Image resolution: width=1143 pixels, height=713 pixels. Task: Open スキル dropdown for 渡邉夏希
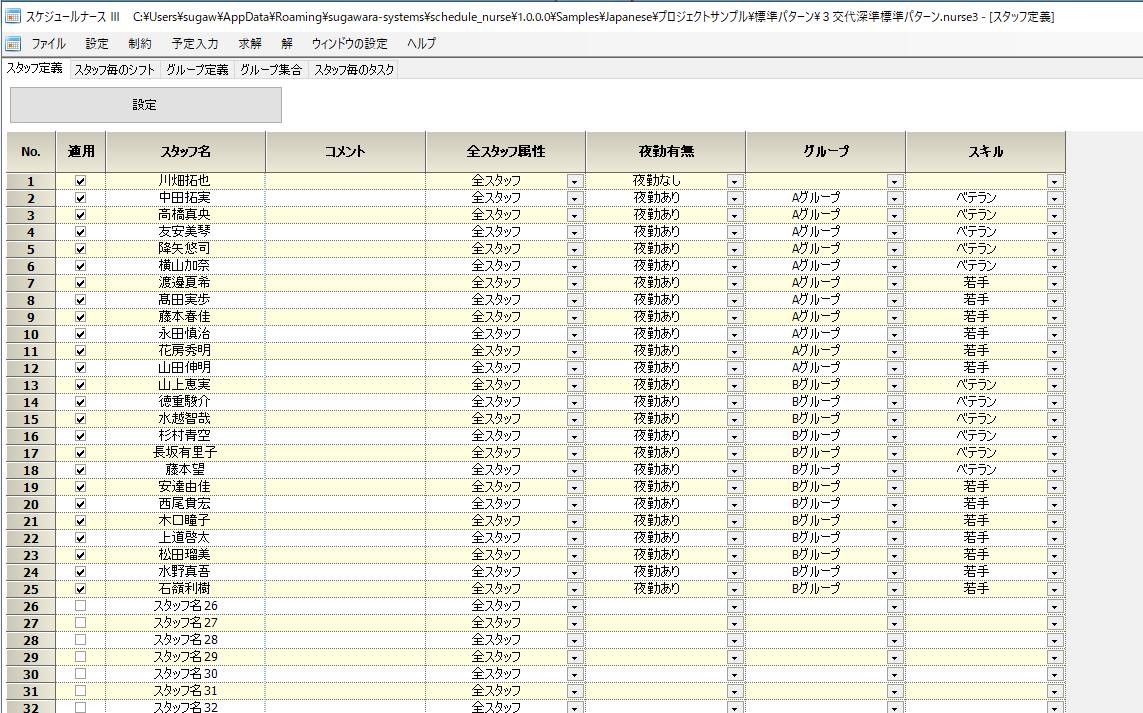(1055, 284)
